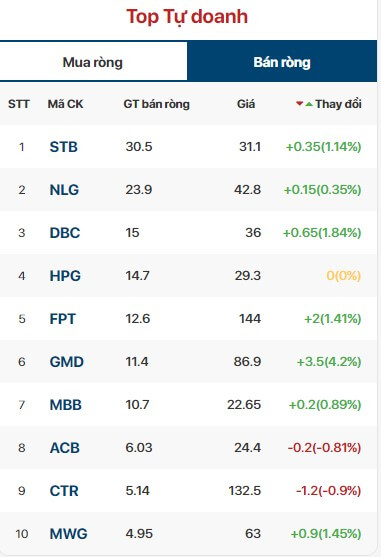Open the DBC stock link
Viewport: 381px width, 557px height.
coord(65,233)
